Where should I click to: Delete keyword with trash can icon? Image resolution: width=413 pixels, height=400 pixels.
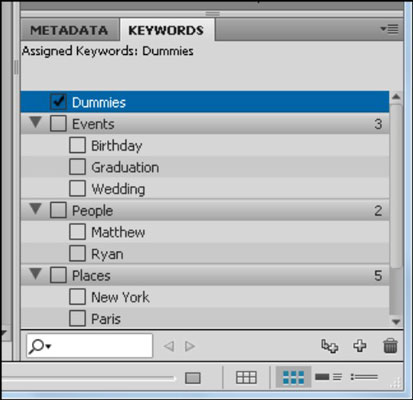(x=390, y=346)
